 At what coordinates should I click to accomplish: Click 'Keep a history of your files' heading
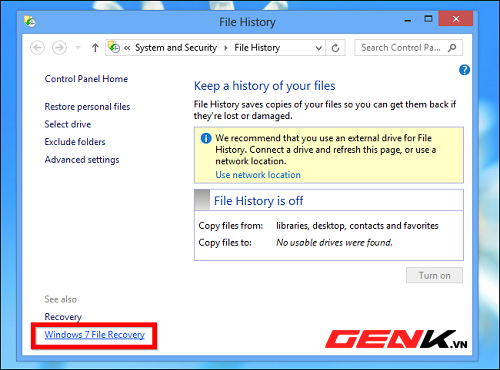(x=265, y=86)
